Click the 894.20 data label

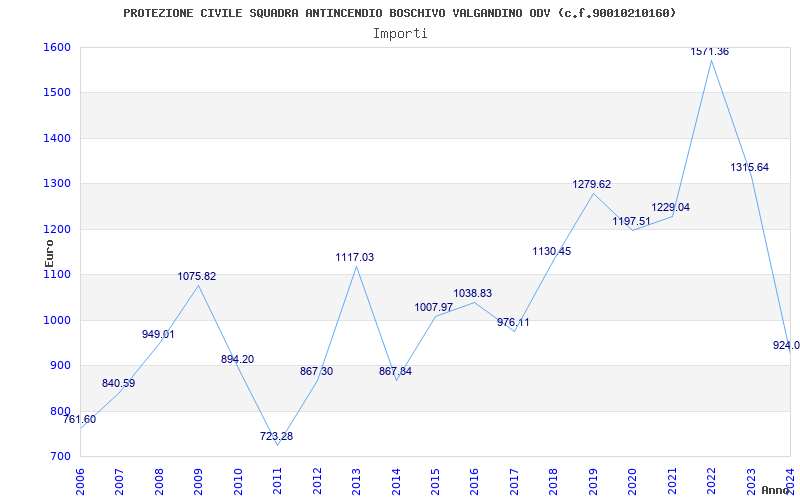pos(237,359)
